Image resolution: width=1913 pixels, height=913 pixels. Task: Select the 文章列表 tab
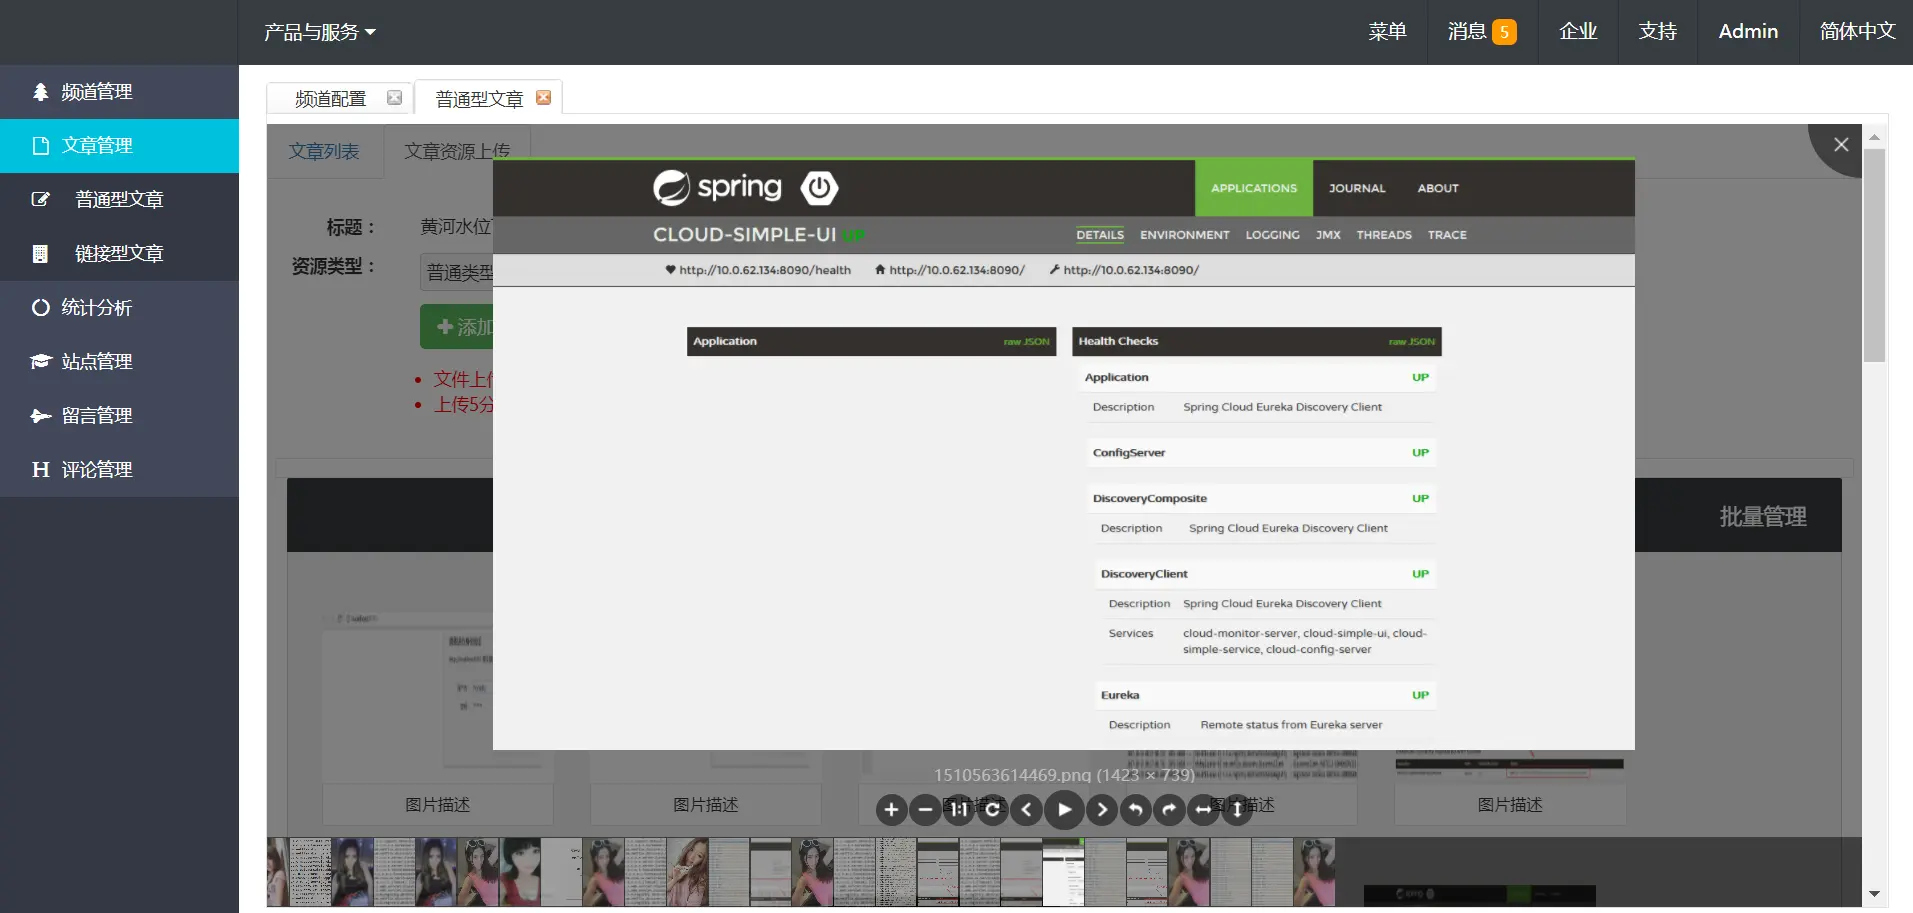coord(324,151)
